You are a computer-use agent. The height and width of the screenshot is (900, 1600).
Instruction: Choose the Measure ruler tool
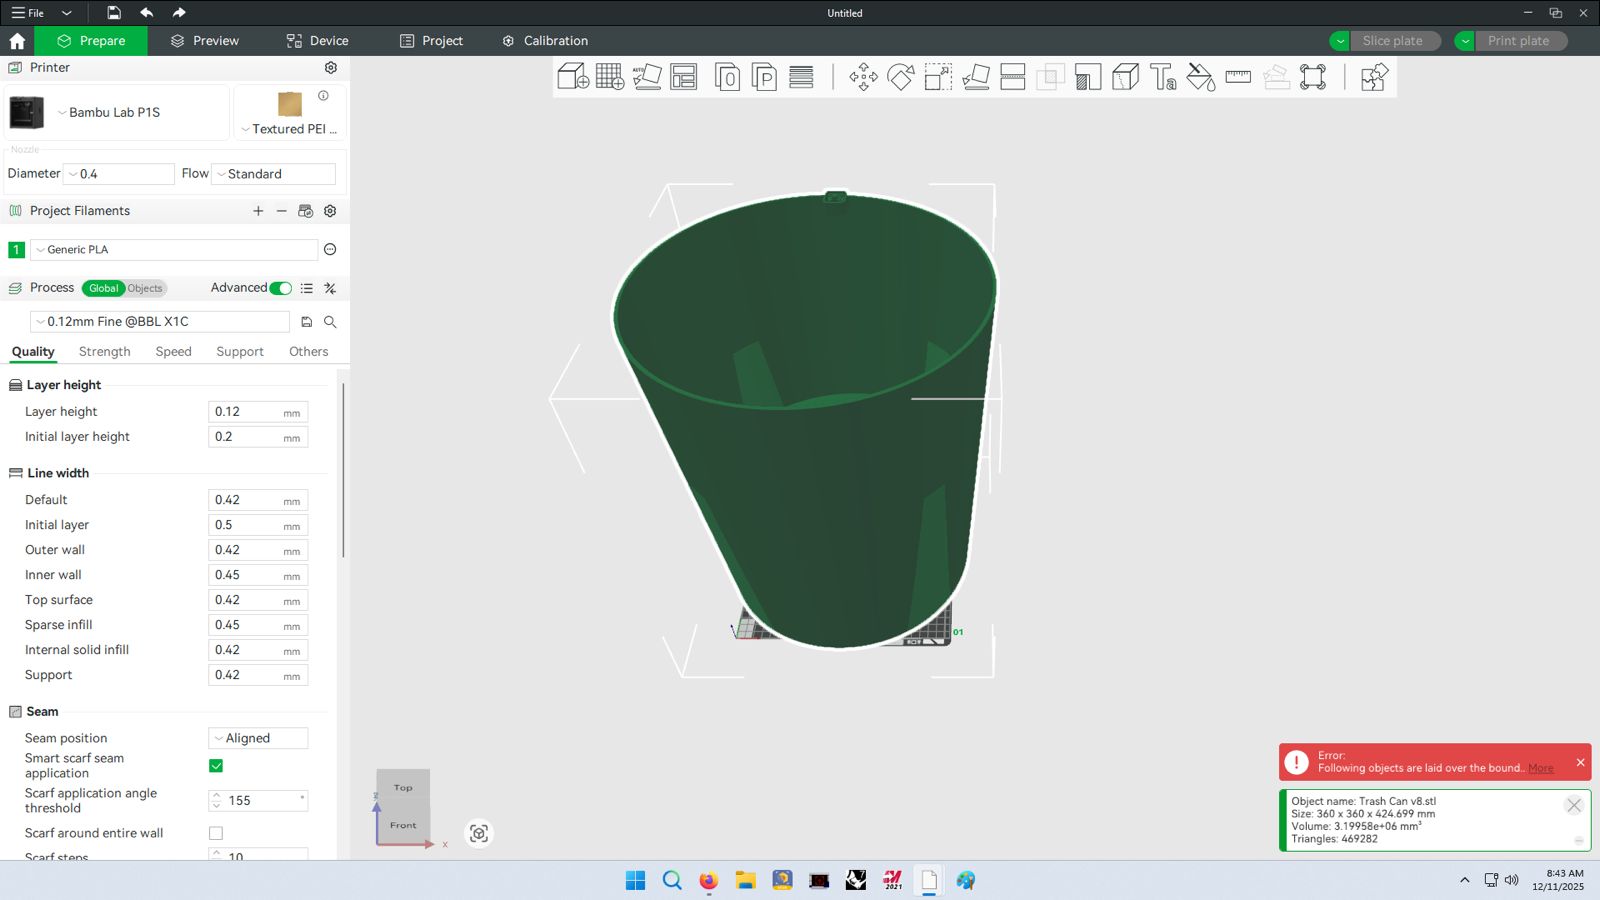(x=1238, y=77)
